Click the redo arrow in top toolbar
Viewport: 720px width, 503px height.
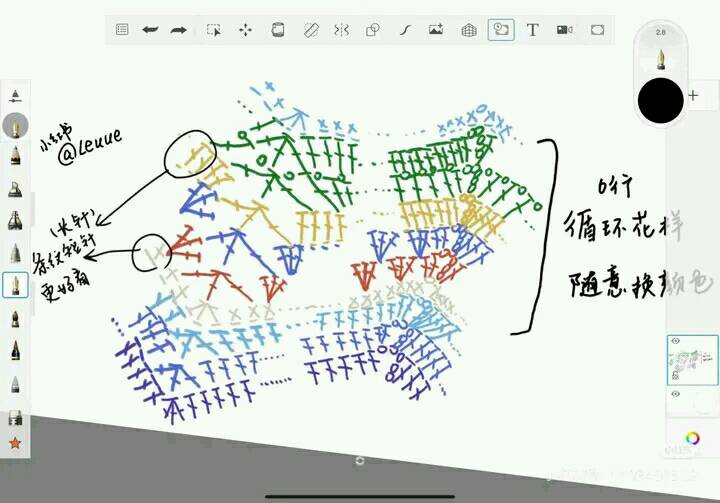[179, 30]
